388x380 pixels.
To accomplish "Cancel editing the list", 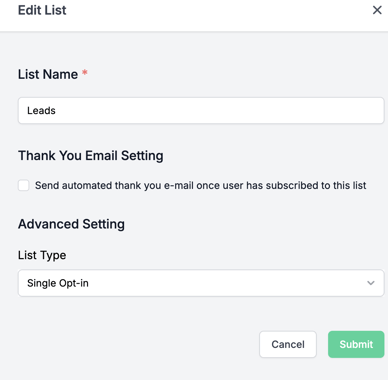I will point(288,344).
